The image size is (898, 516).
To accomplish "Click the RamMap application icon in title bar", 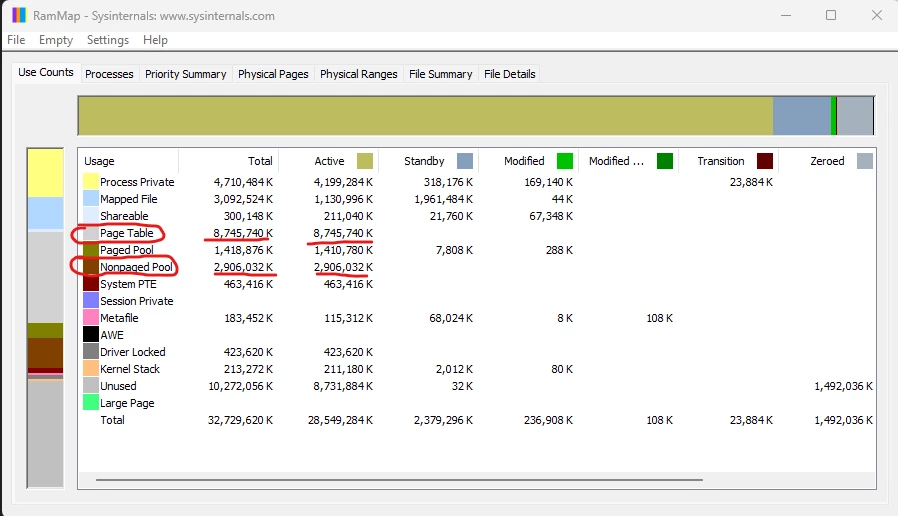I will point(19,15).
